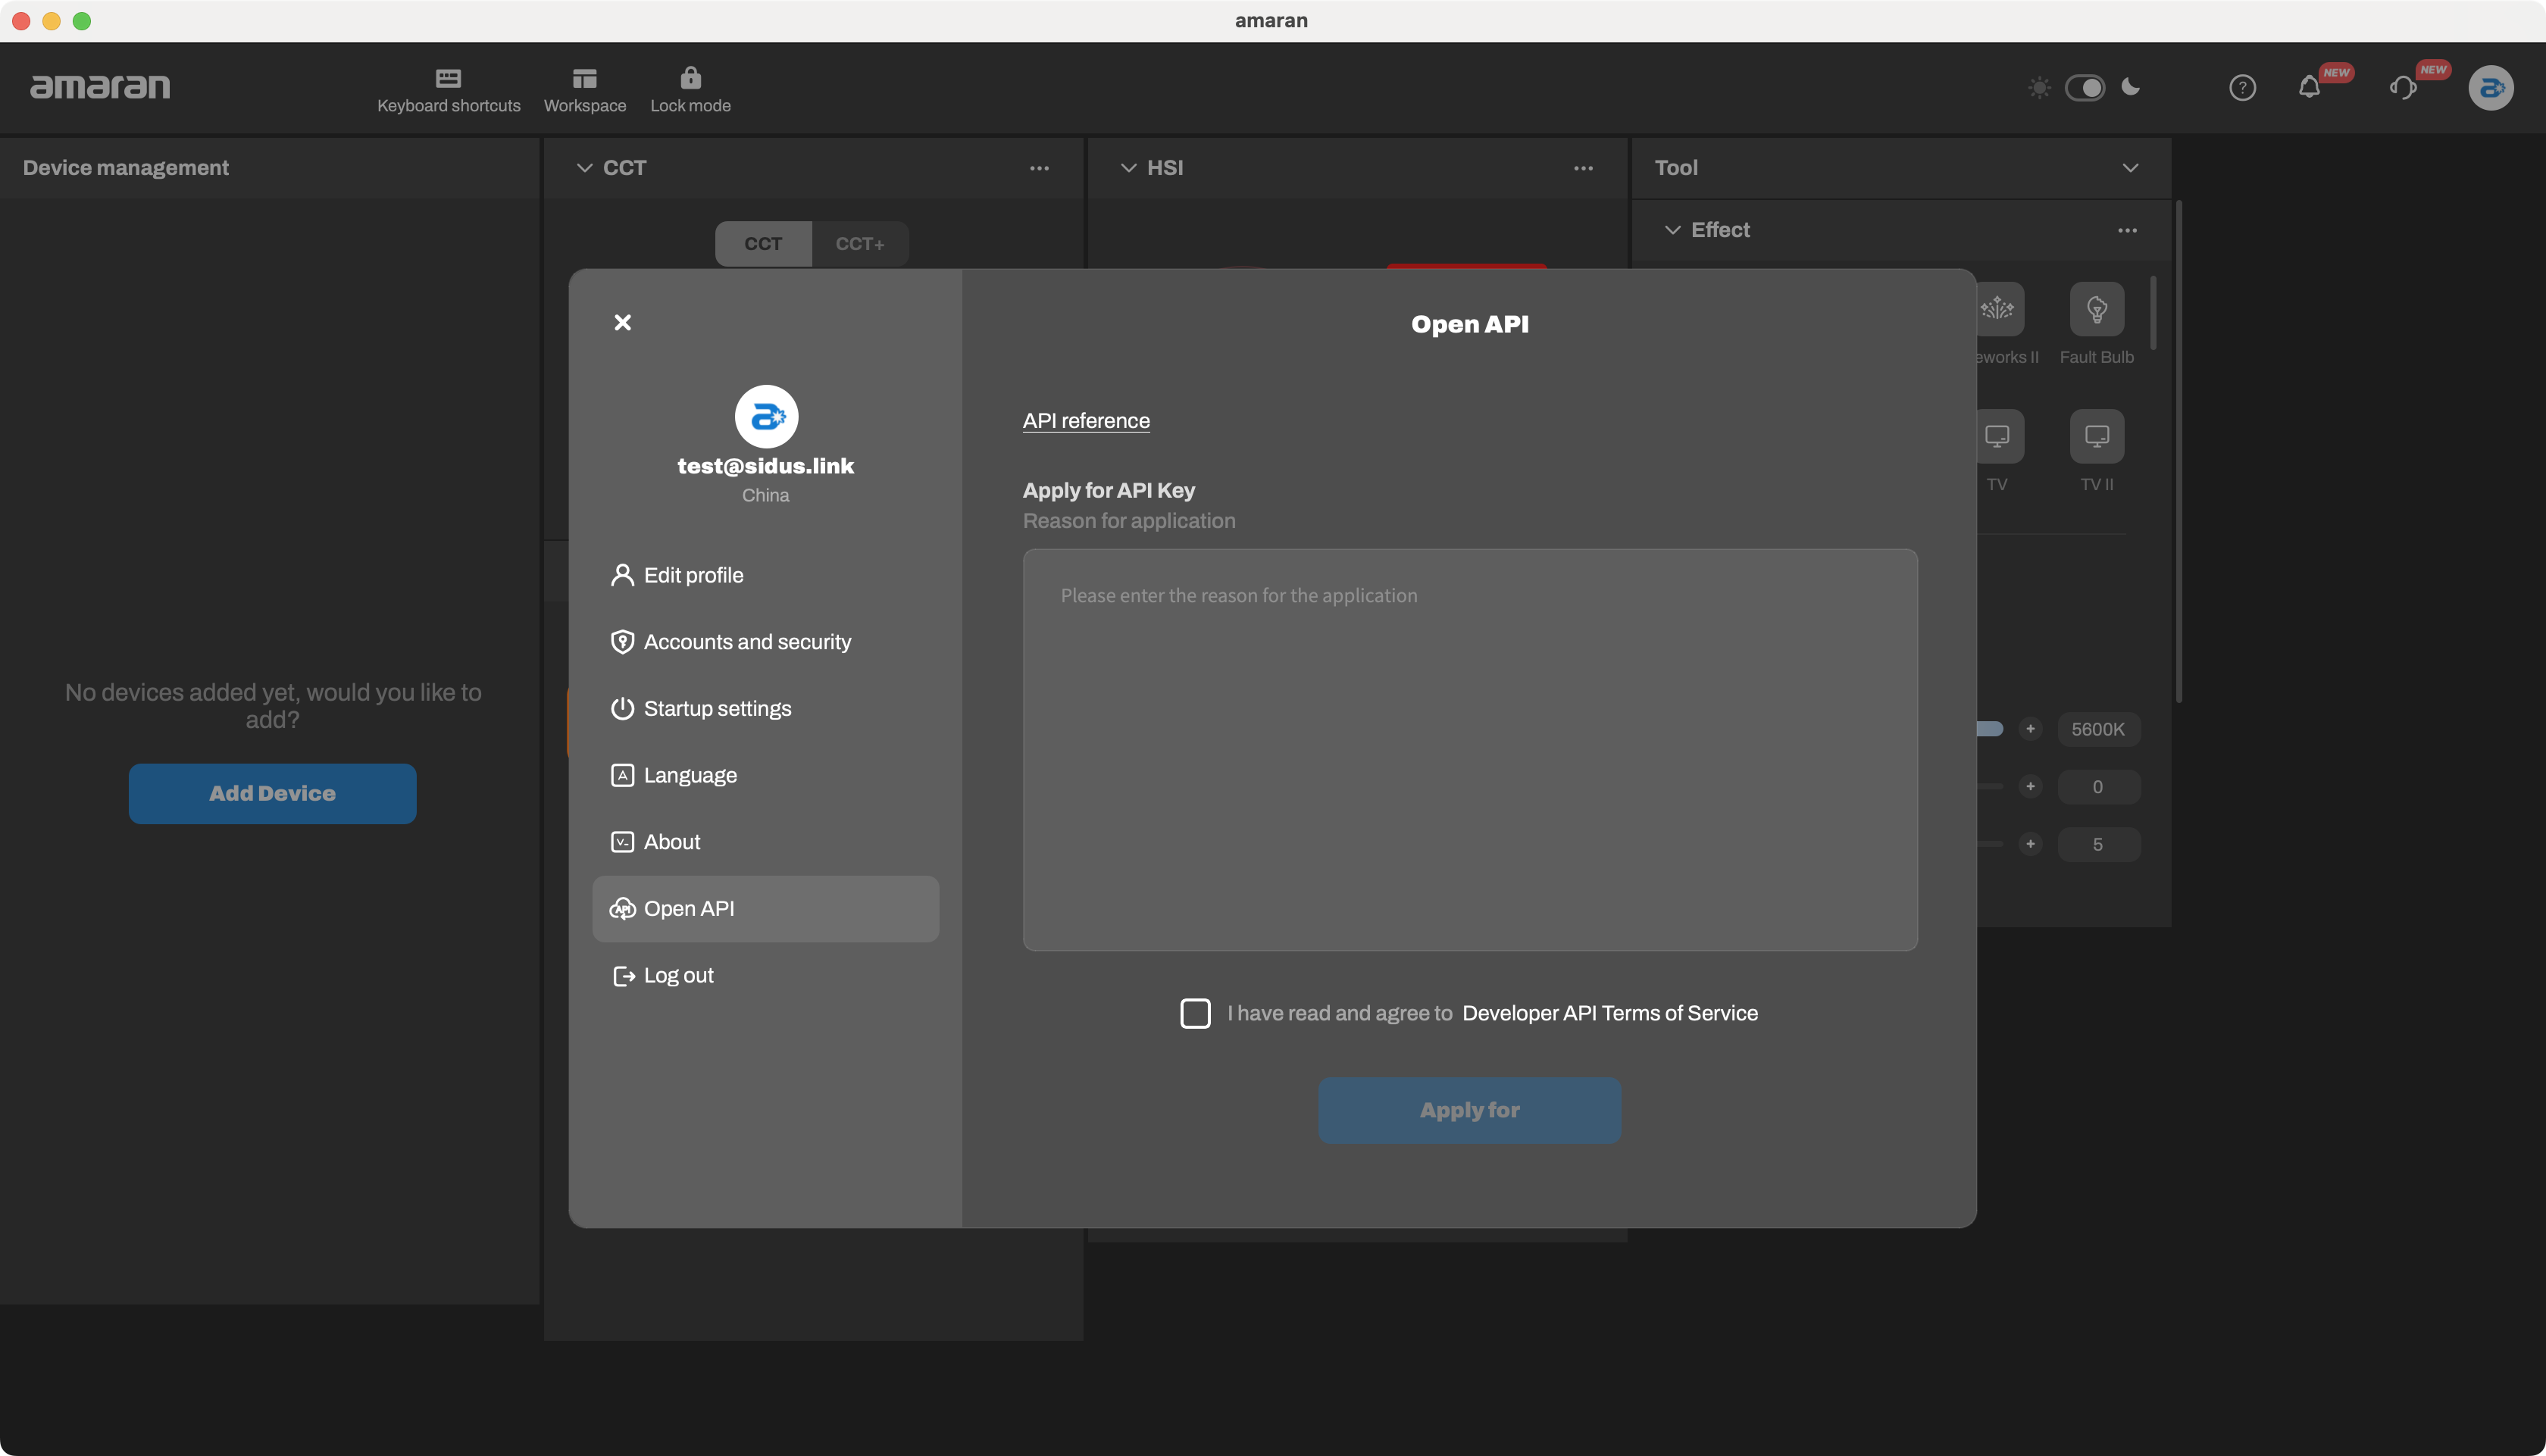Open the customer support headset icon
Image resolution: width=2546 pixels, height=1456 pixels.
coord(2403,88)
